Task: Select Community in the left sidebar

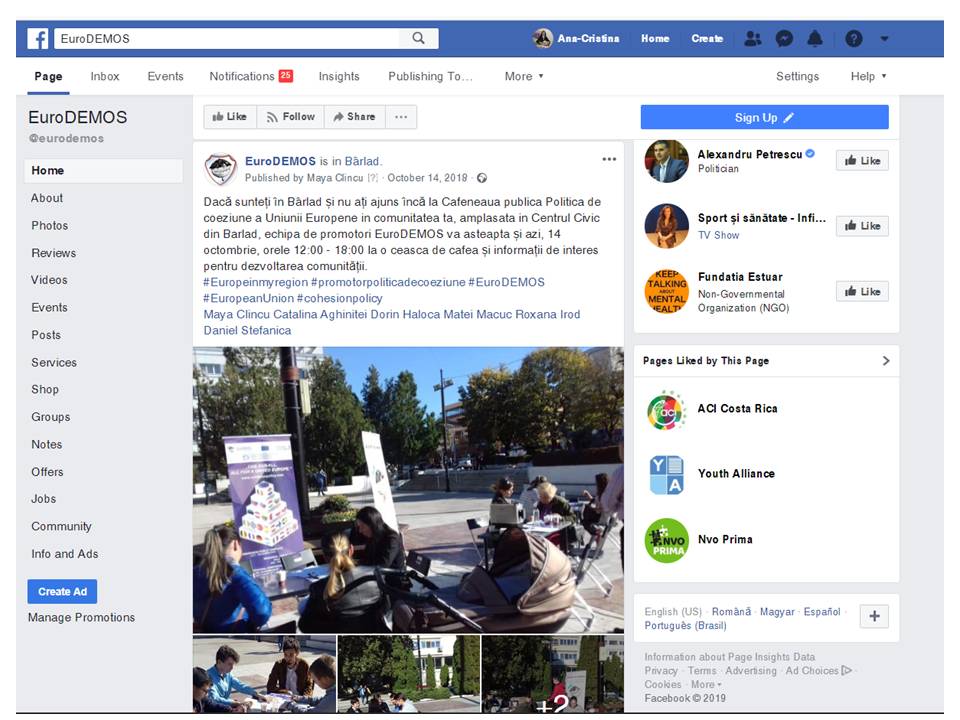Action: click(x=61, y=527)
